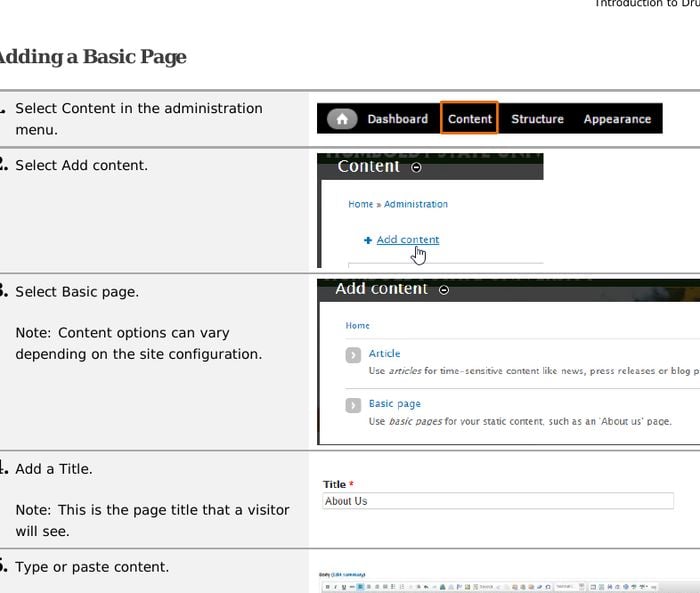Collapse the Add content overlay using the circle icon

point(444,290)
